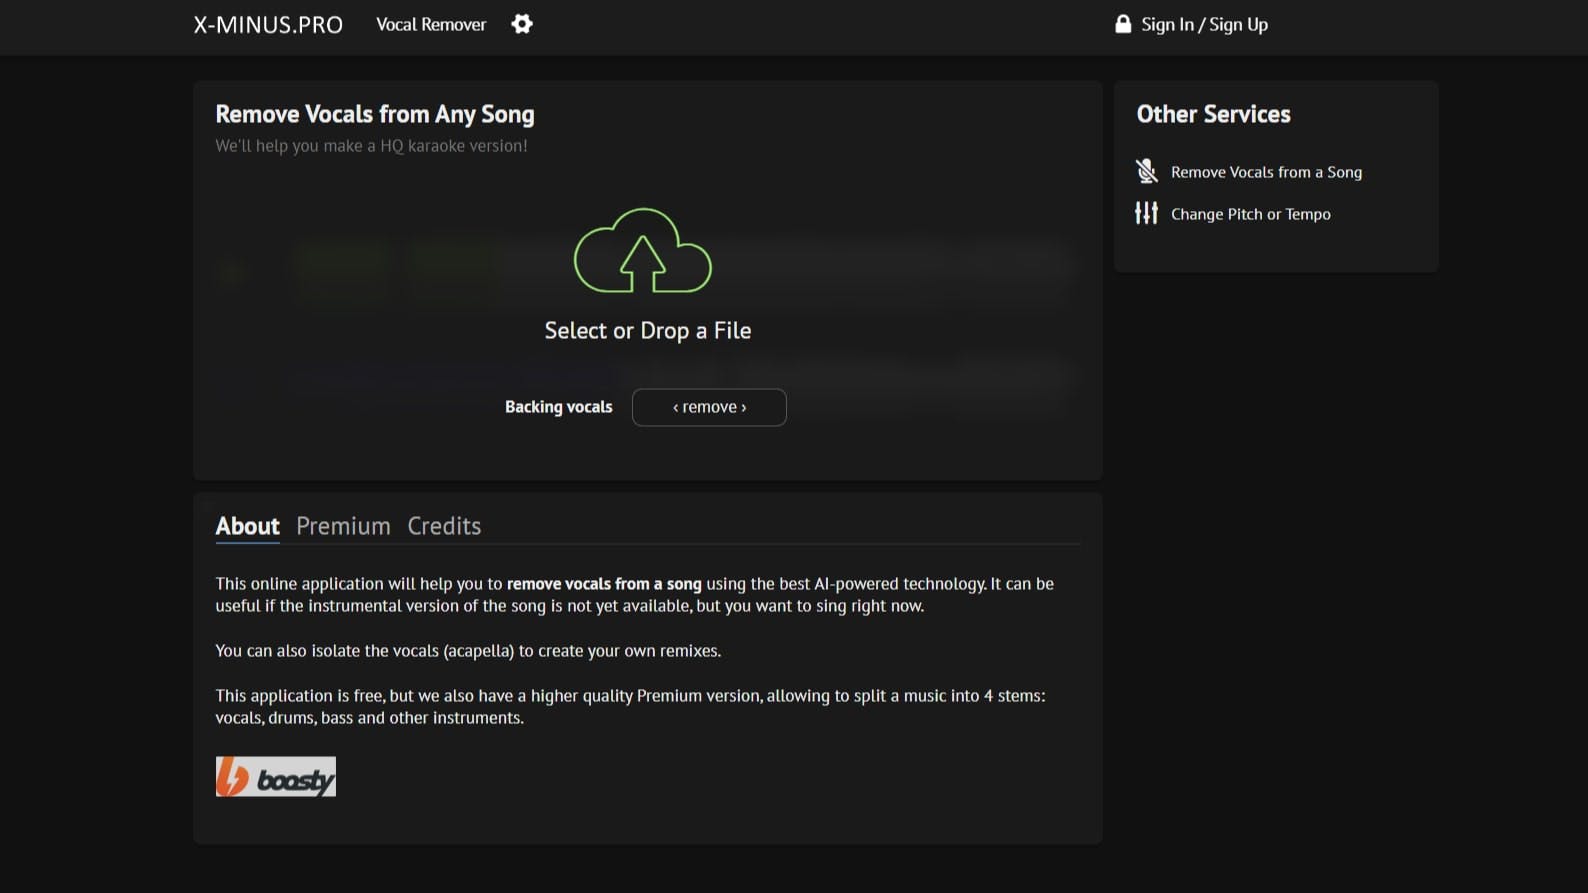Screen dimensions: 1588x893
Task: Click the mixer sliders icon
Action: (1146, 213)
